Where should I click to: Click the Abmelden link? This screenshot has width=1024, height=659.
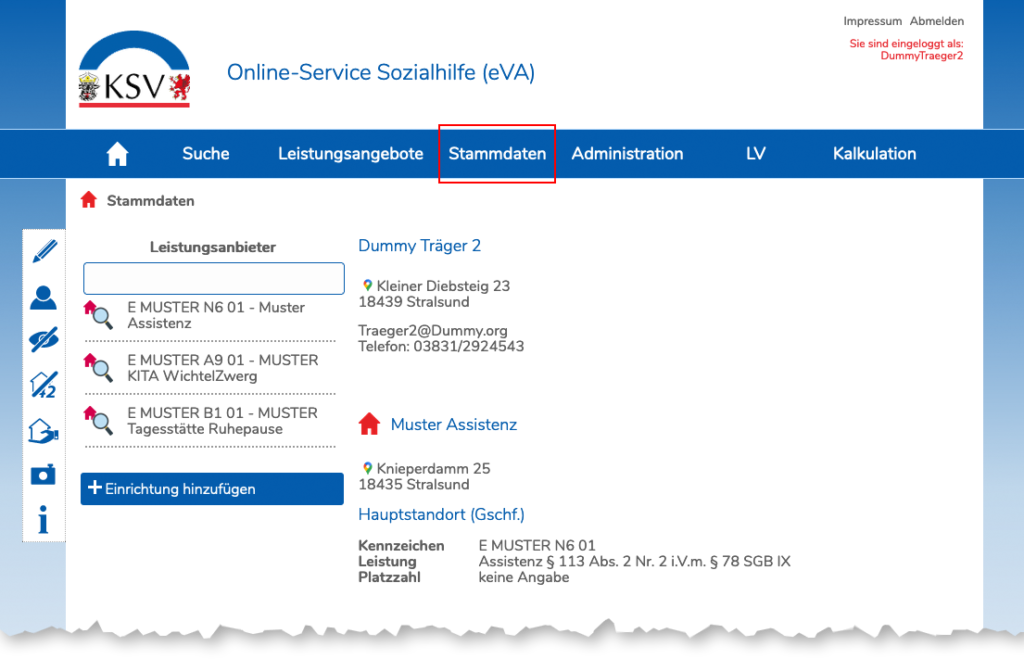click(937, 21)
